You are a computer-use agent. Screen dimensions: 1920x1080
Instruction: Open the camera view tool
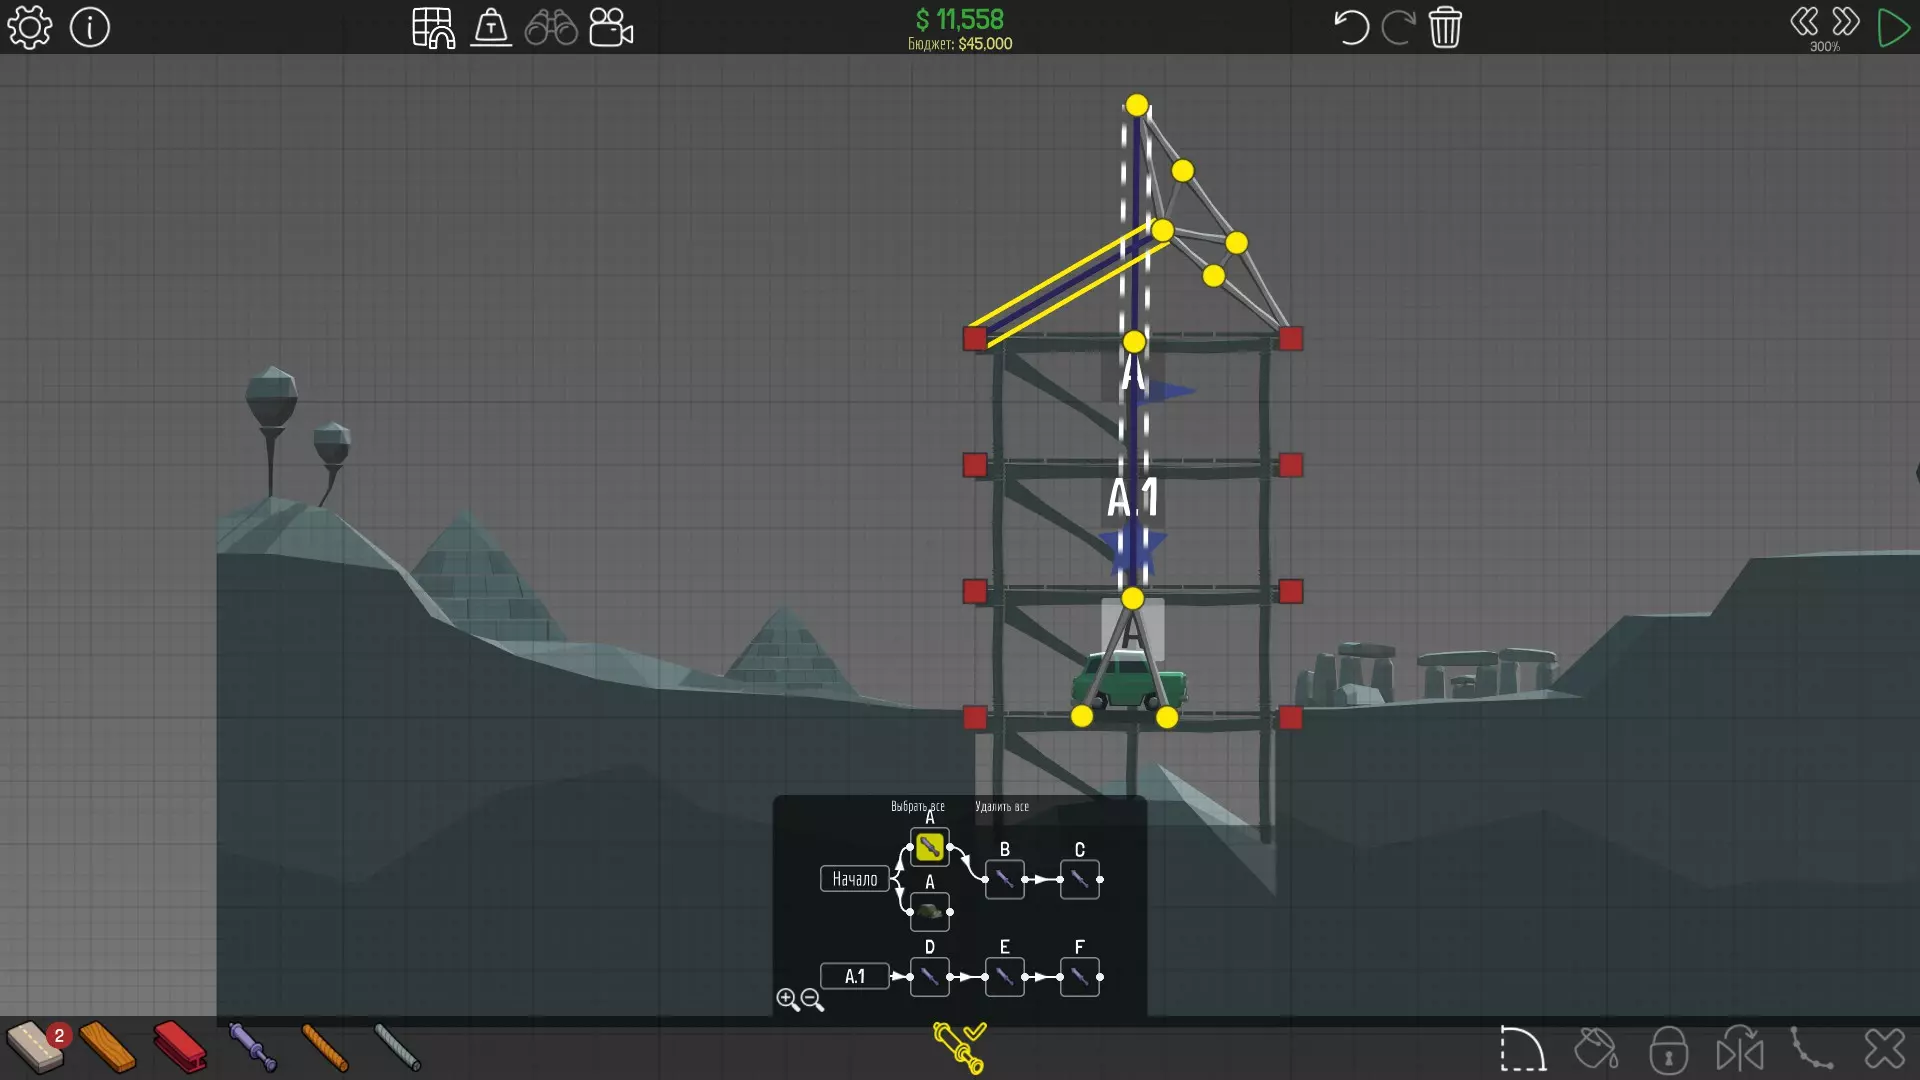coord(611,28)
